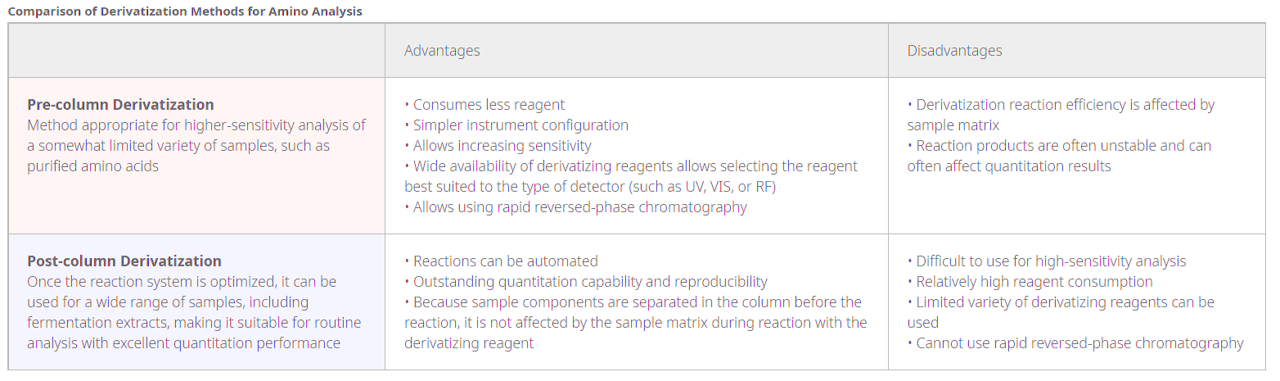Image resolution: width=1280 pixels, height=381 pixels.
Task: Click 'Relatively high reagent consumption' bullet
Action: [1030, 282]
